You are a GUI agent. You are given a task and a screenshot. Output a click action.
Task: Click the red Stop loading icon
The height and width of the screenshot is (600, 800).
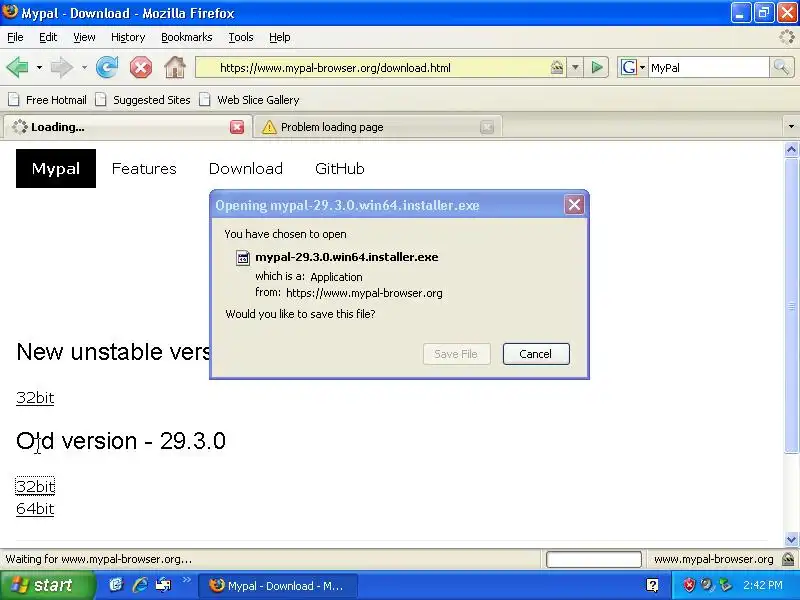pyautogui.click(x=141, y=67)
